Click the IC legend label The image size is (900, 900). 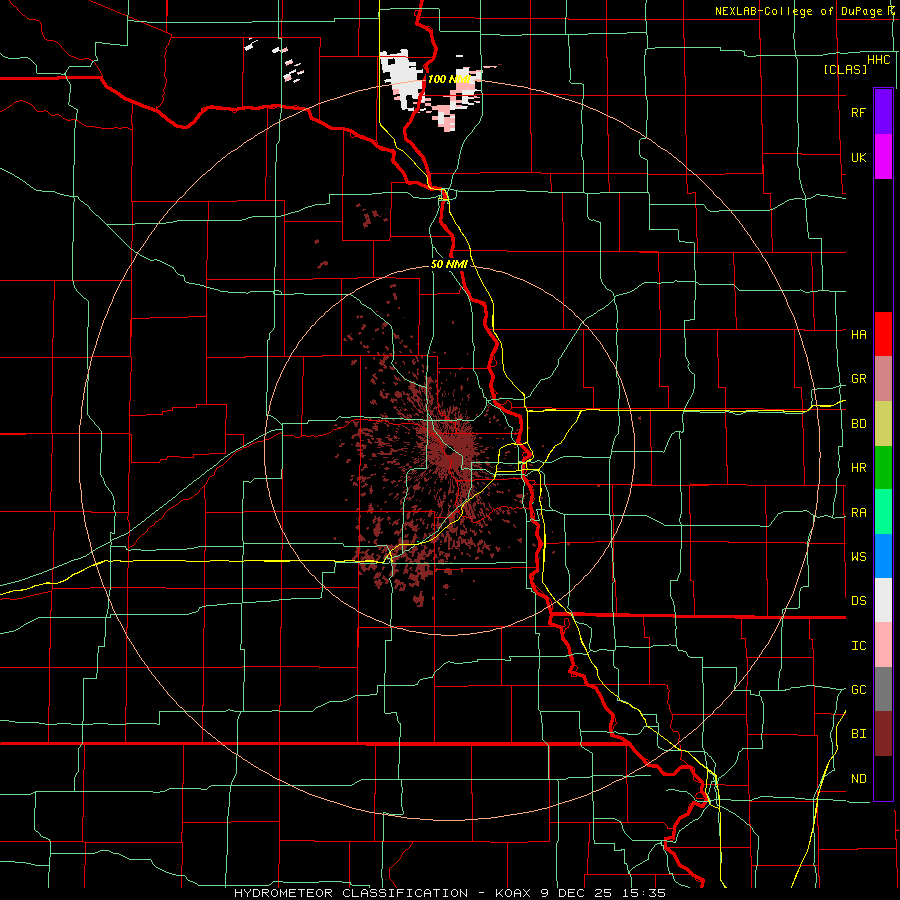(x=858, y=646)
